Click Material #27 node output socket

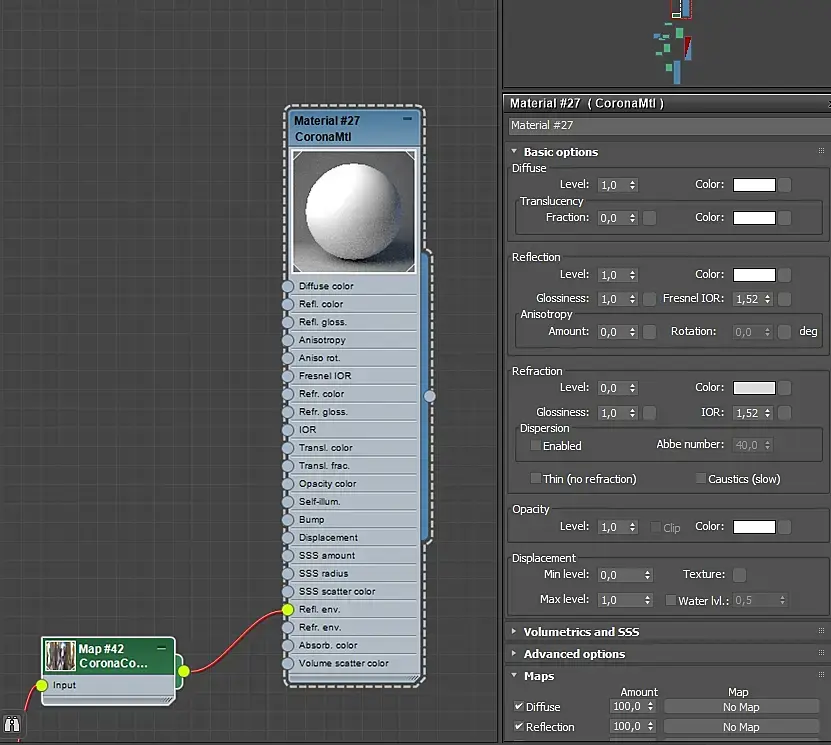[430, 396]
